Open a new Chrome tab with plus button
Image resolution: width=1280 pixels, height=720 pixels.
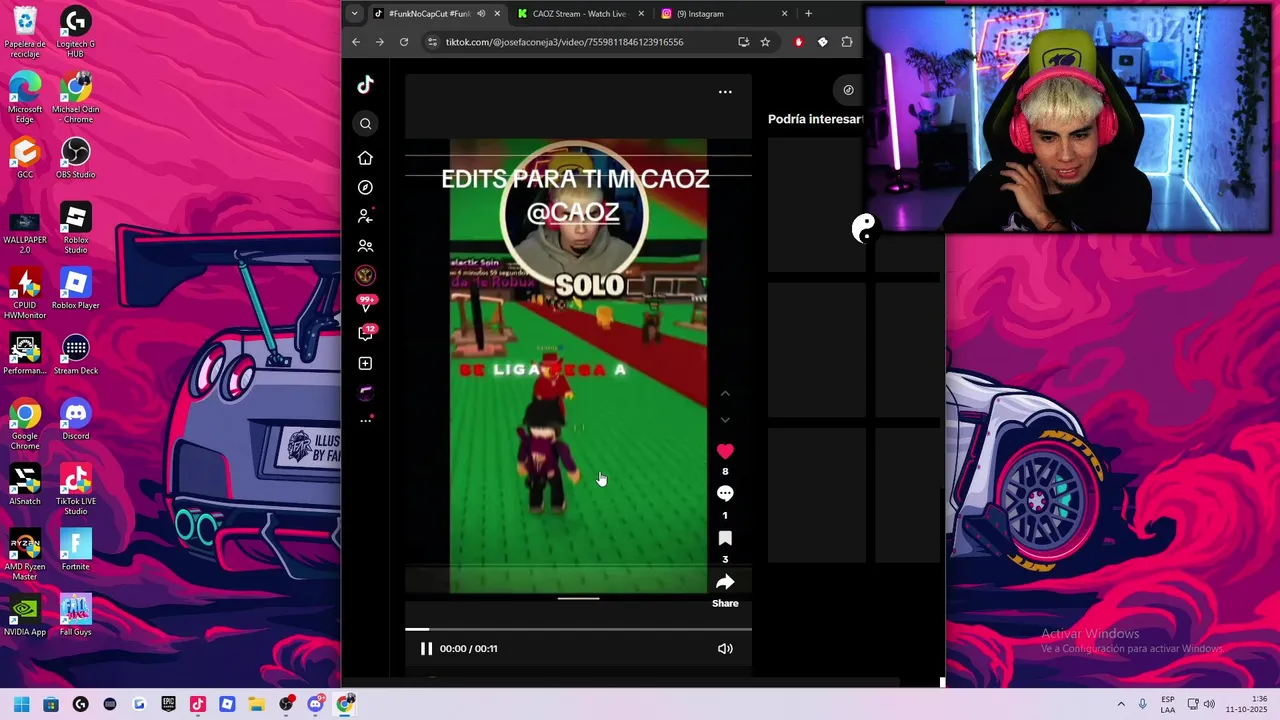(x=808, y=14)
